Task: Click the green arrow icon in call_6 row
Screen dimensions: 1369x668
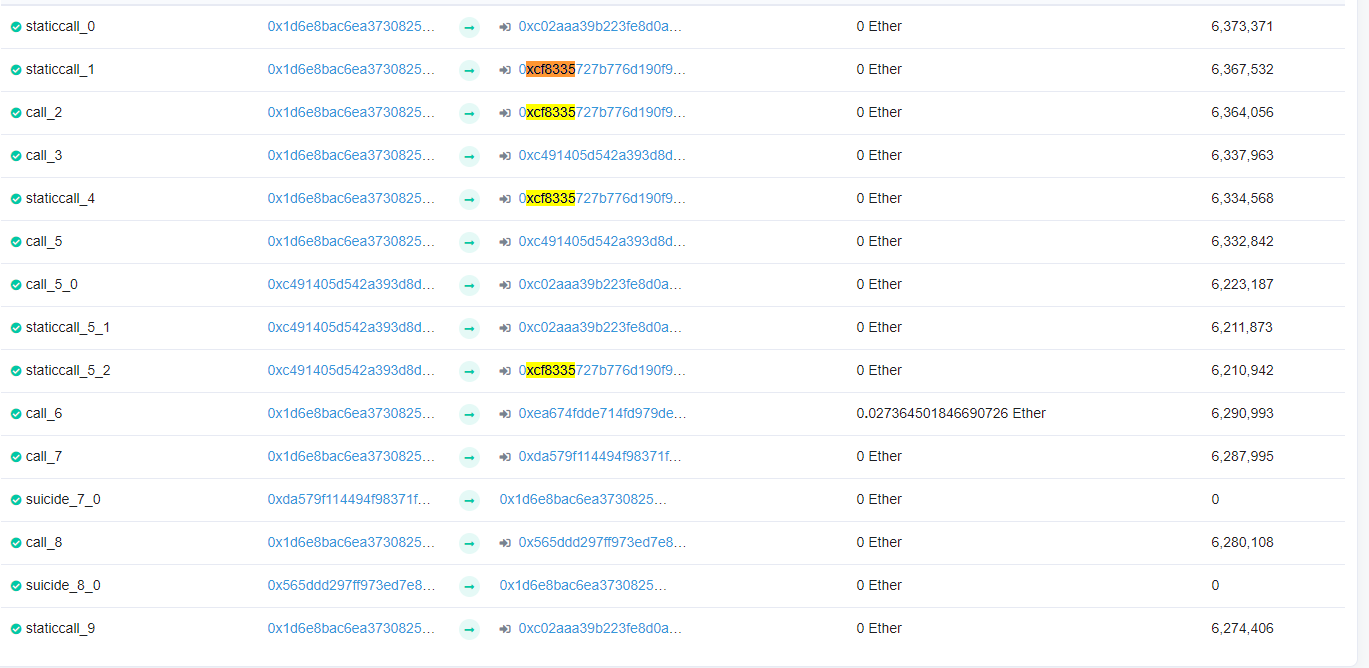Action: (x=469, y=415)
